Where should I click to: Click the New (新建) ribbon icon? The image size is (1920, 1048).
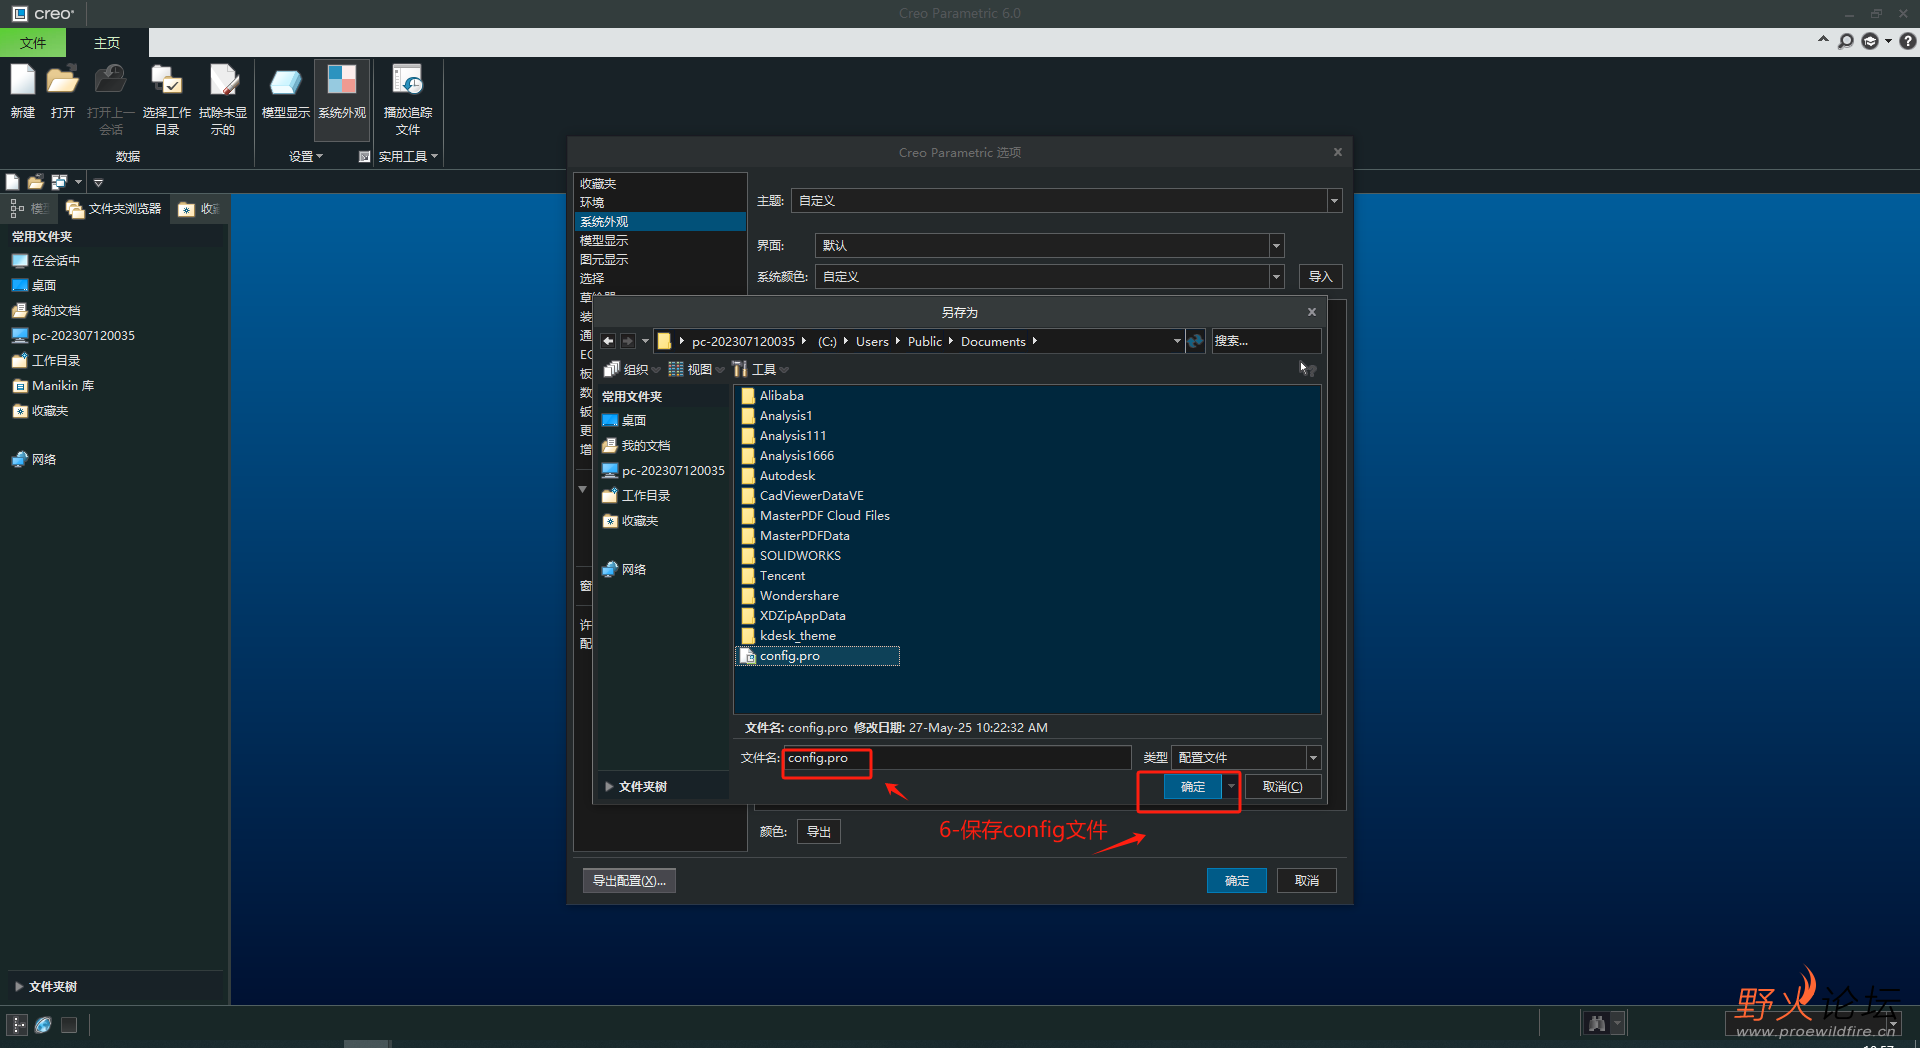click(22, 81)
